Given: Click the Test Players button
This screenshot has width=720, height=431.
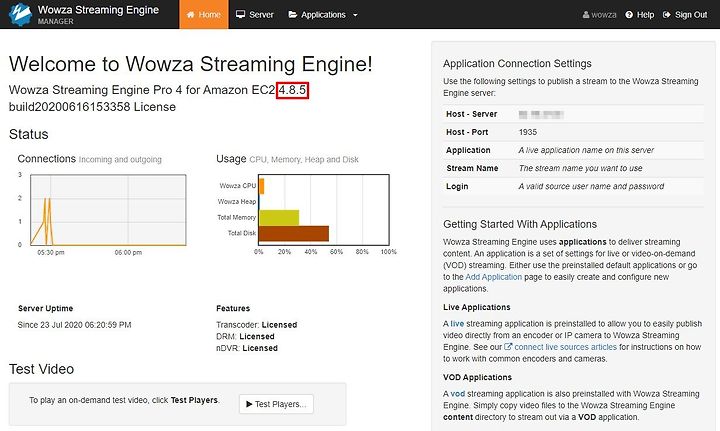Looking at the screenshot, I should [276, 404].
